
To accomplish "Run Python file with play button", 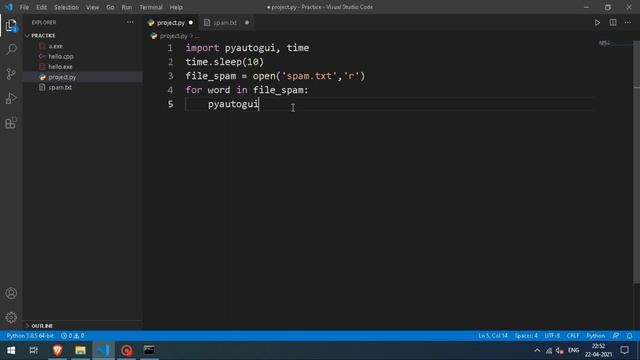I will pos(597,23).
